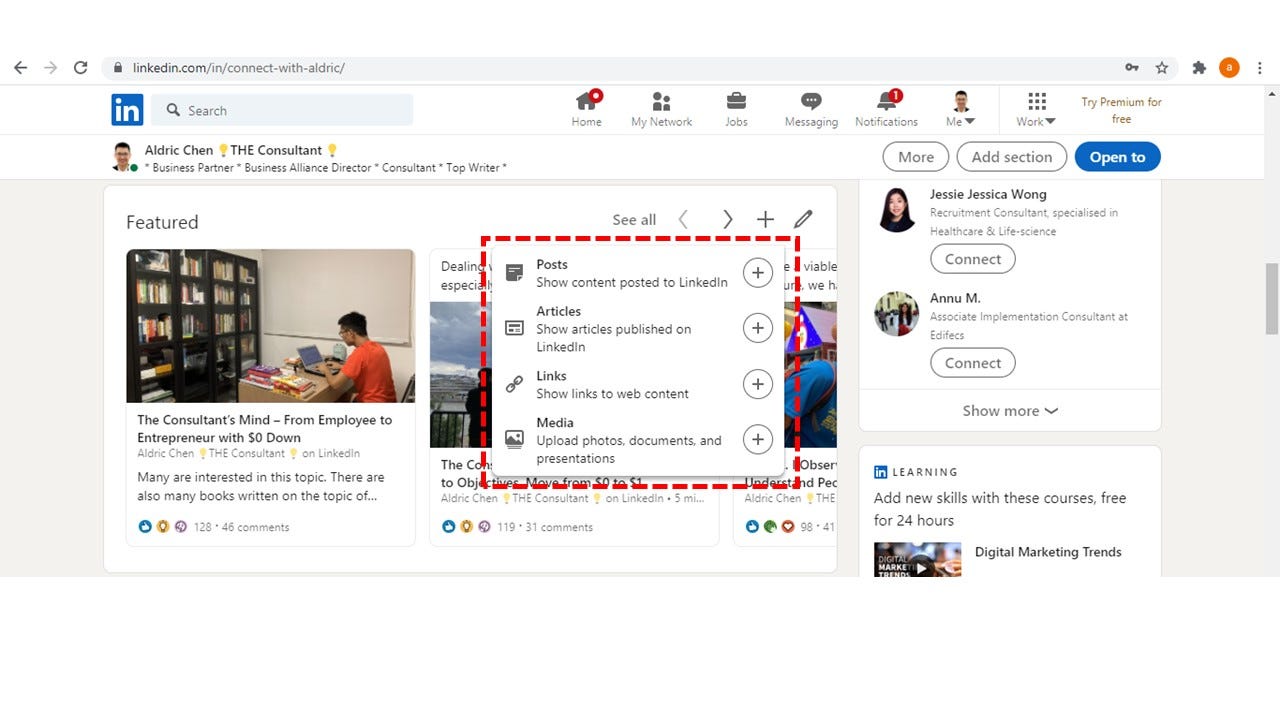1280x720 pixels.
Task: Click the LinkedIn search field
Action: click(x=283, y=110)
